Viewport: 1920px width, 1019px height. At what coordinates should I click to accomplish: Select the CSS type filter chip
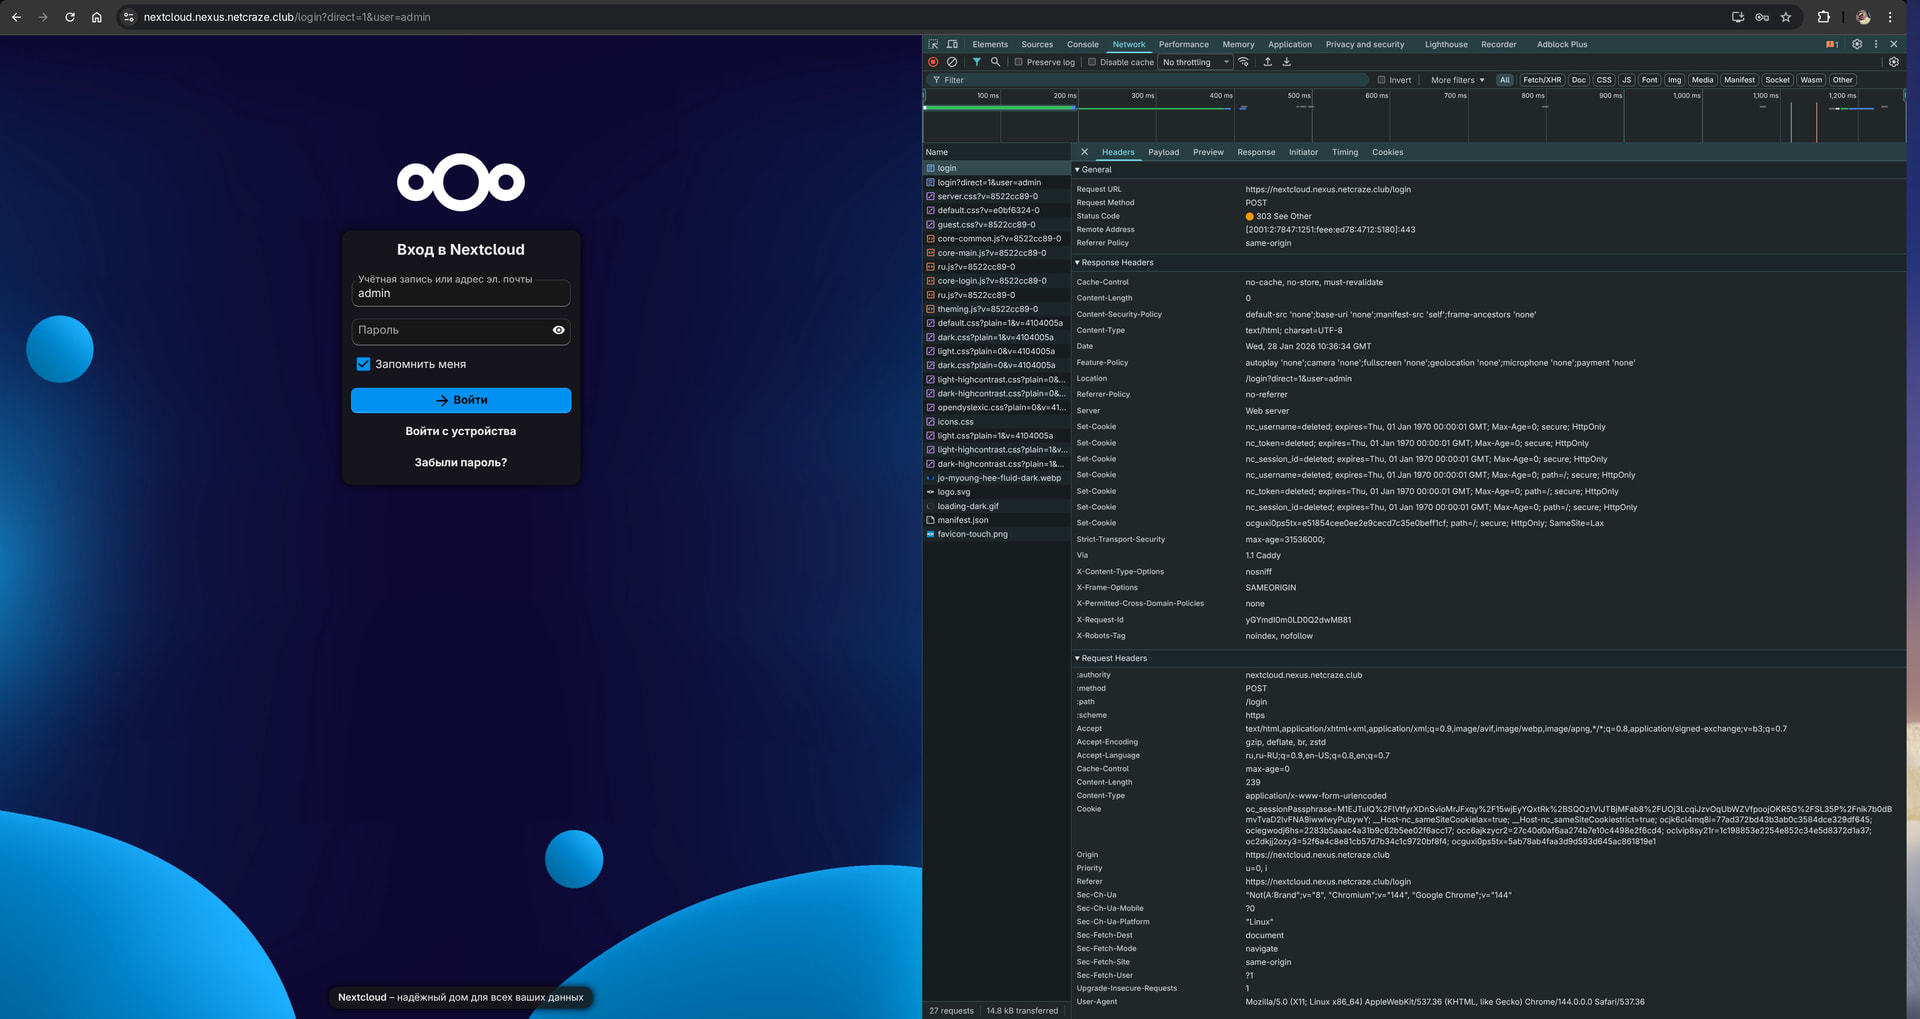(1604, 80)
